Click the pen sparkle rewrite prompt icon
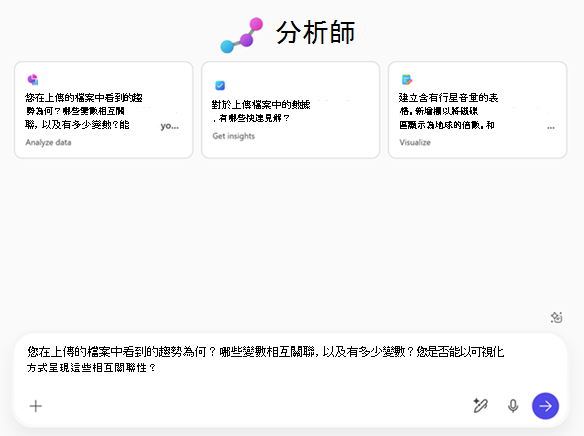The image size is (584, 436). pyautogui.click(x=480, y=406)
